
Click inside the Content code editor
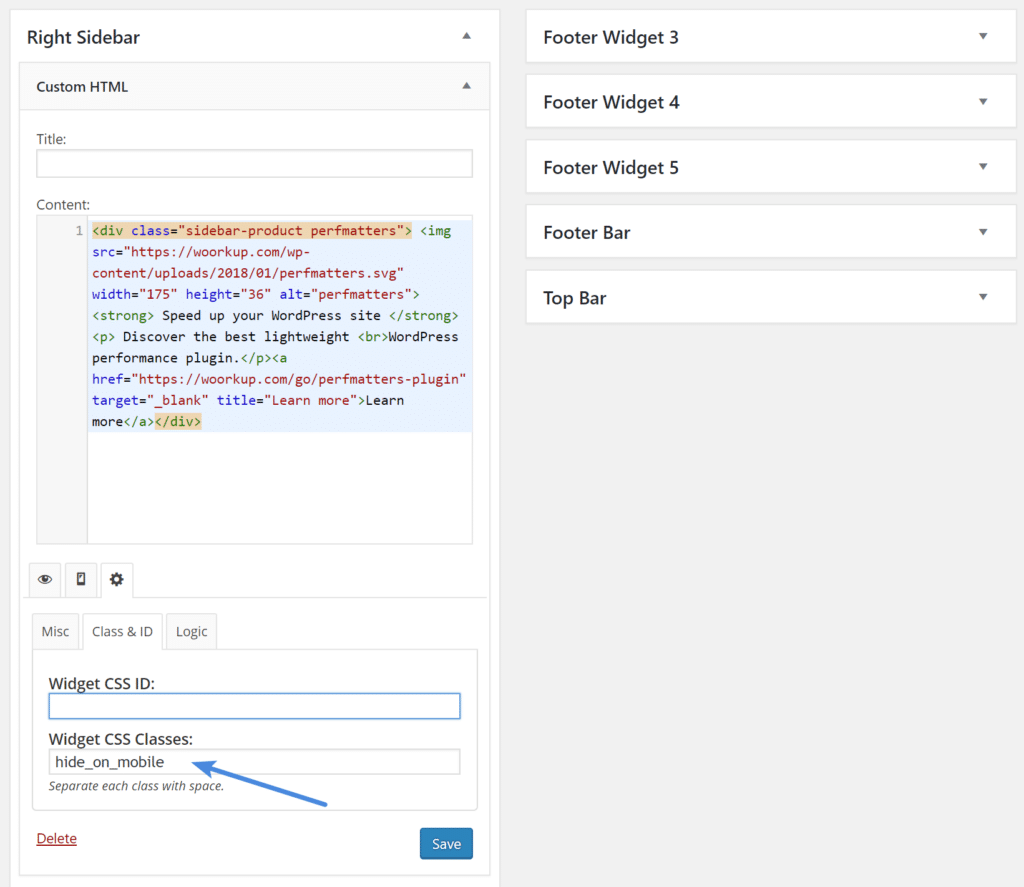pos(280,380)
